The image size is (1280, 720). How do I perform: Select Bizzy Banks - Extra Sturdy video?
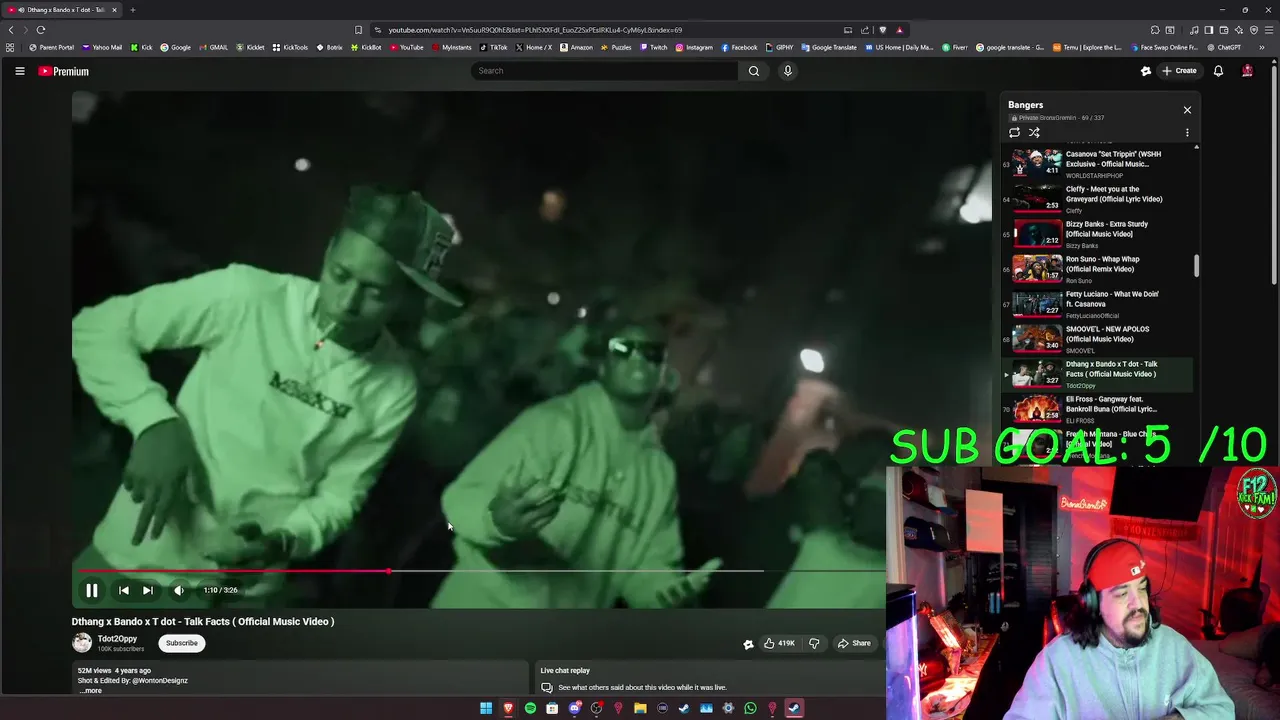click(x=1097, y=234)
